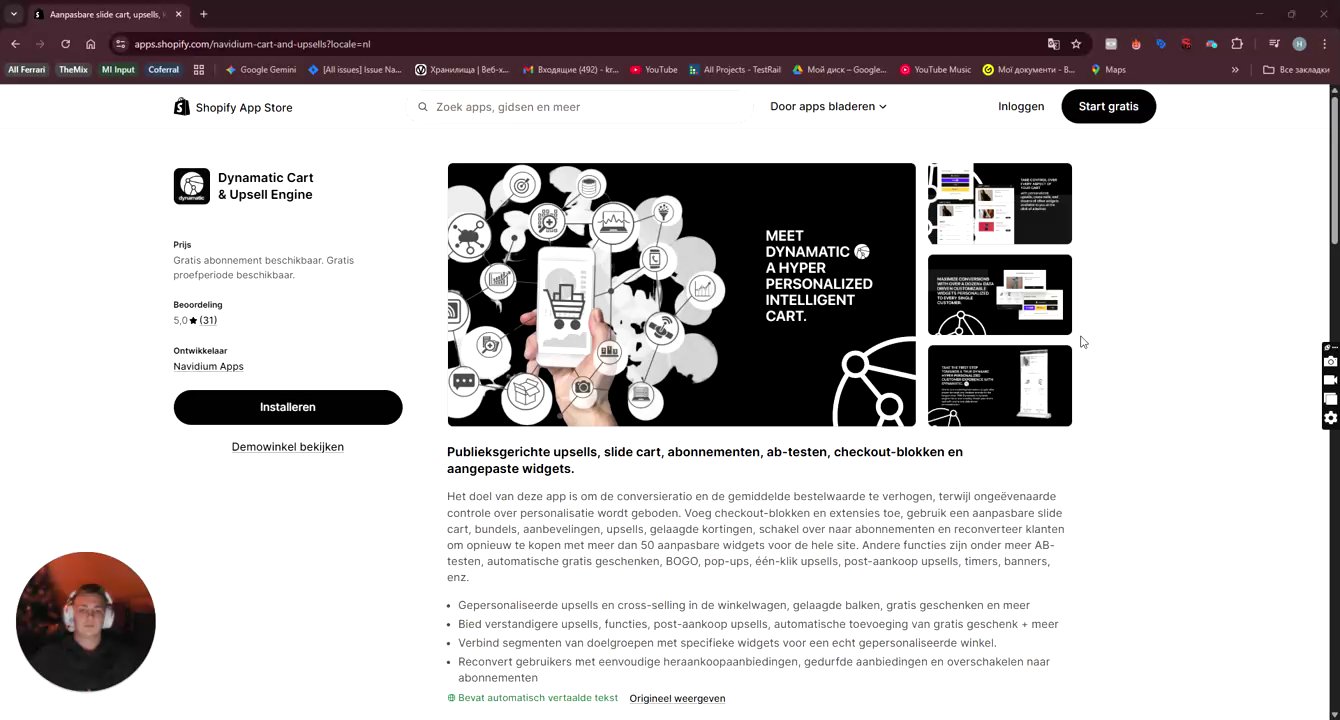Click the Origineel weergeven link
The width and height of the screenshot is (1340, 720).
coord(677,698)
